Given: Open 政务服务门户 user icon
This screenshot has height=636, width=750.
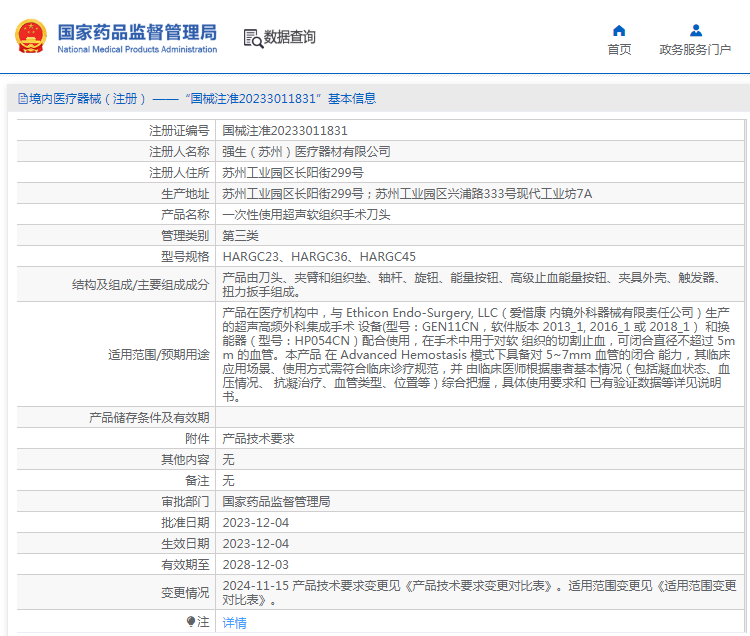Looking at the screenshot, I should click(x=696, y=31).
